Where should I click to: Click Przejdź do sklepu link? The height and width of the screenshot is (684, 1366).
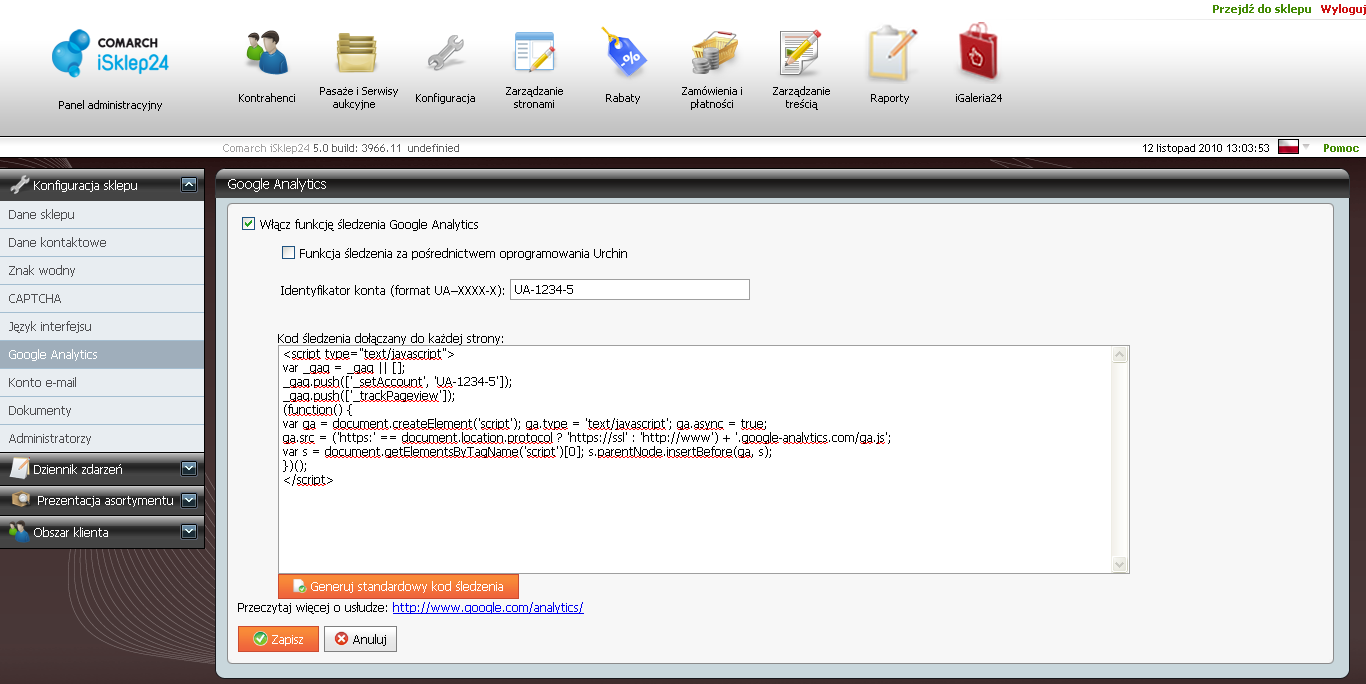click(x=1261, y=8)
